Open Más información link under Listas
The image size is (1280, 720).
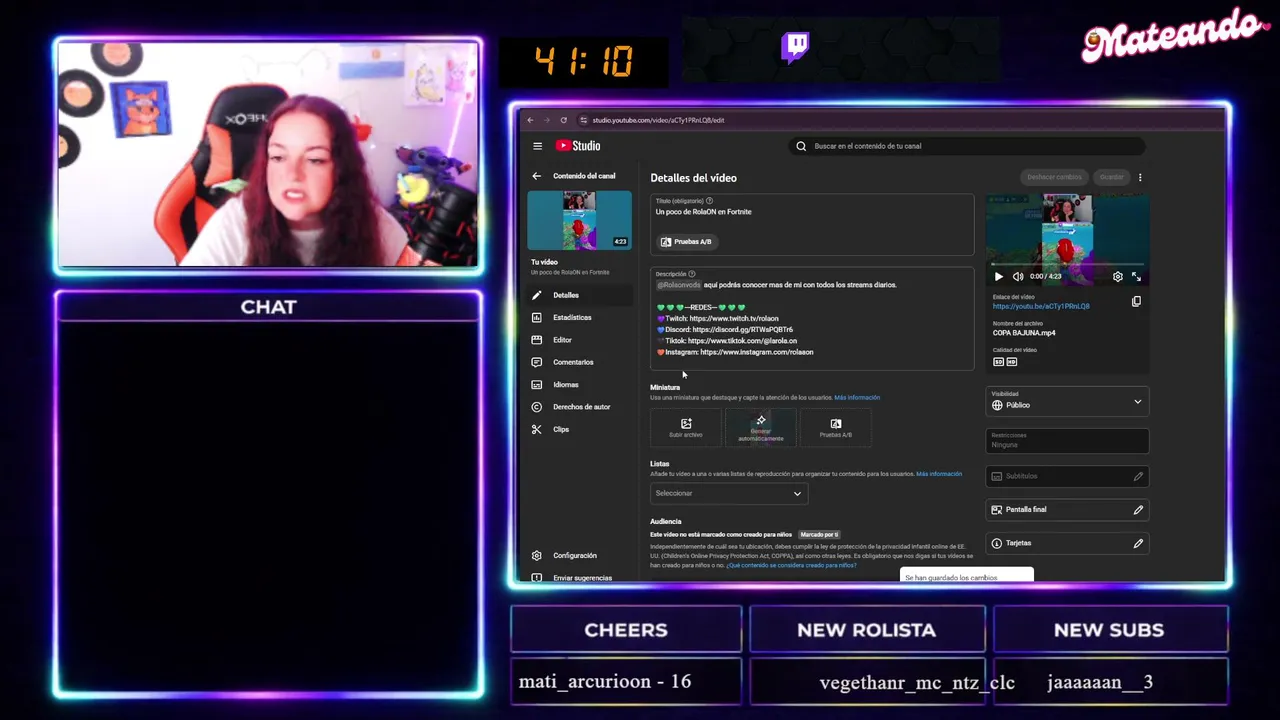coord(939,473)
